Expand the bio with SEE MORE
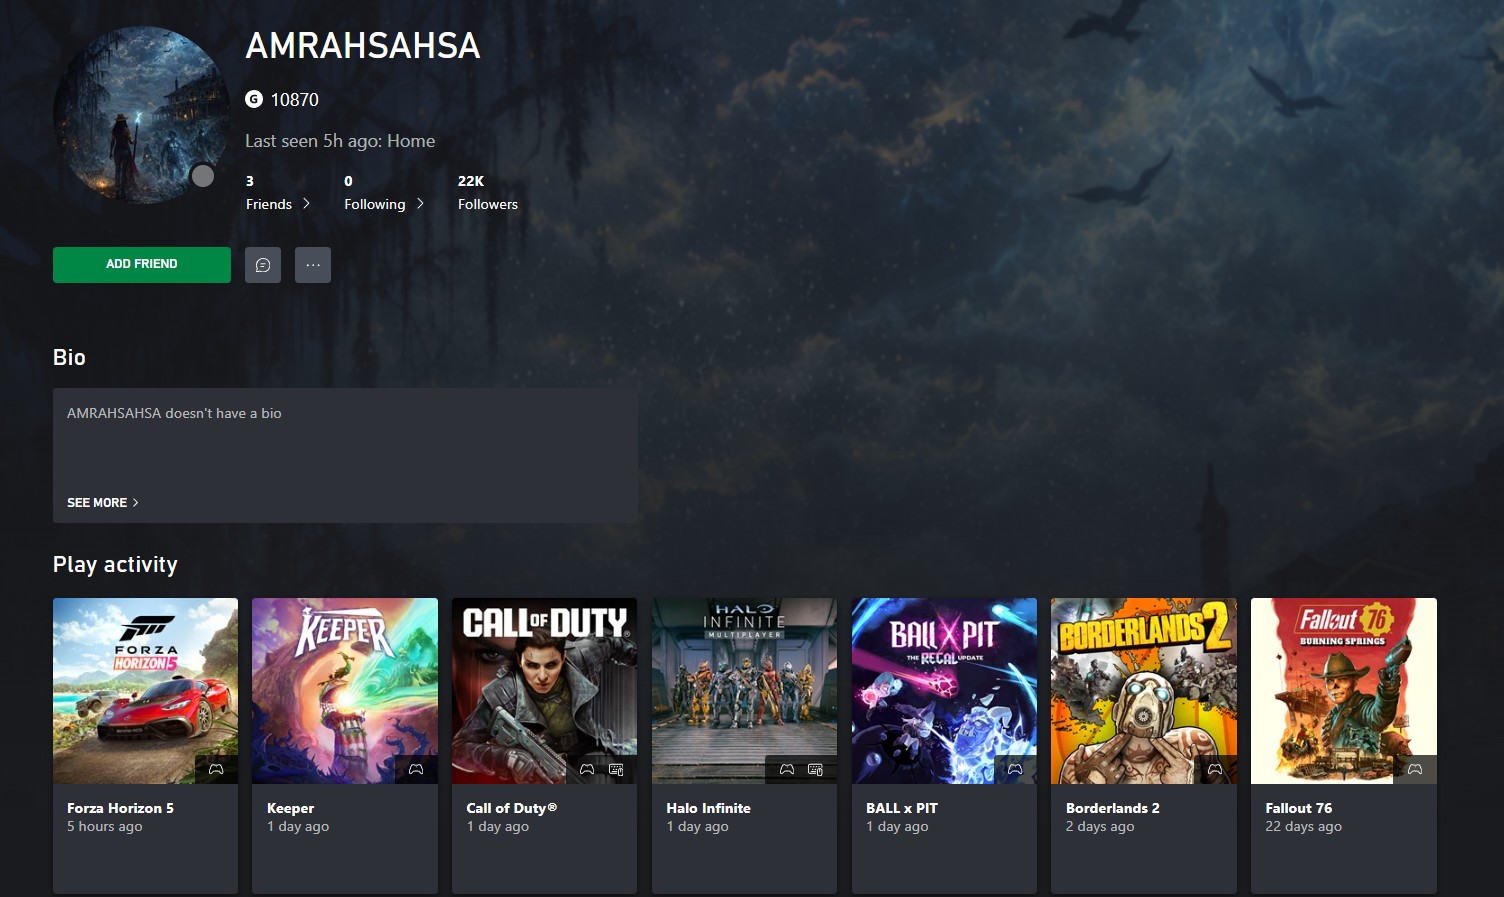The width and height of the screenshot is (1504, 897). click(x=101, y=502)
